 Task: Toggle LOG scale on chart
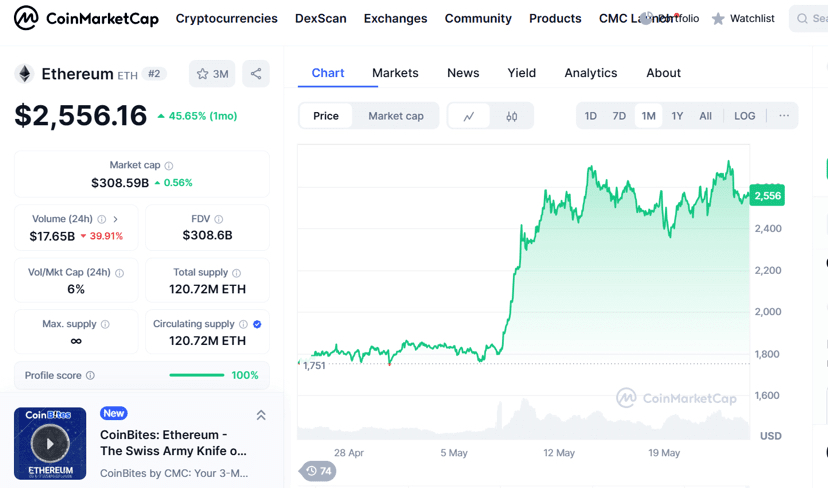(745, 116)
